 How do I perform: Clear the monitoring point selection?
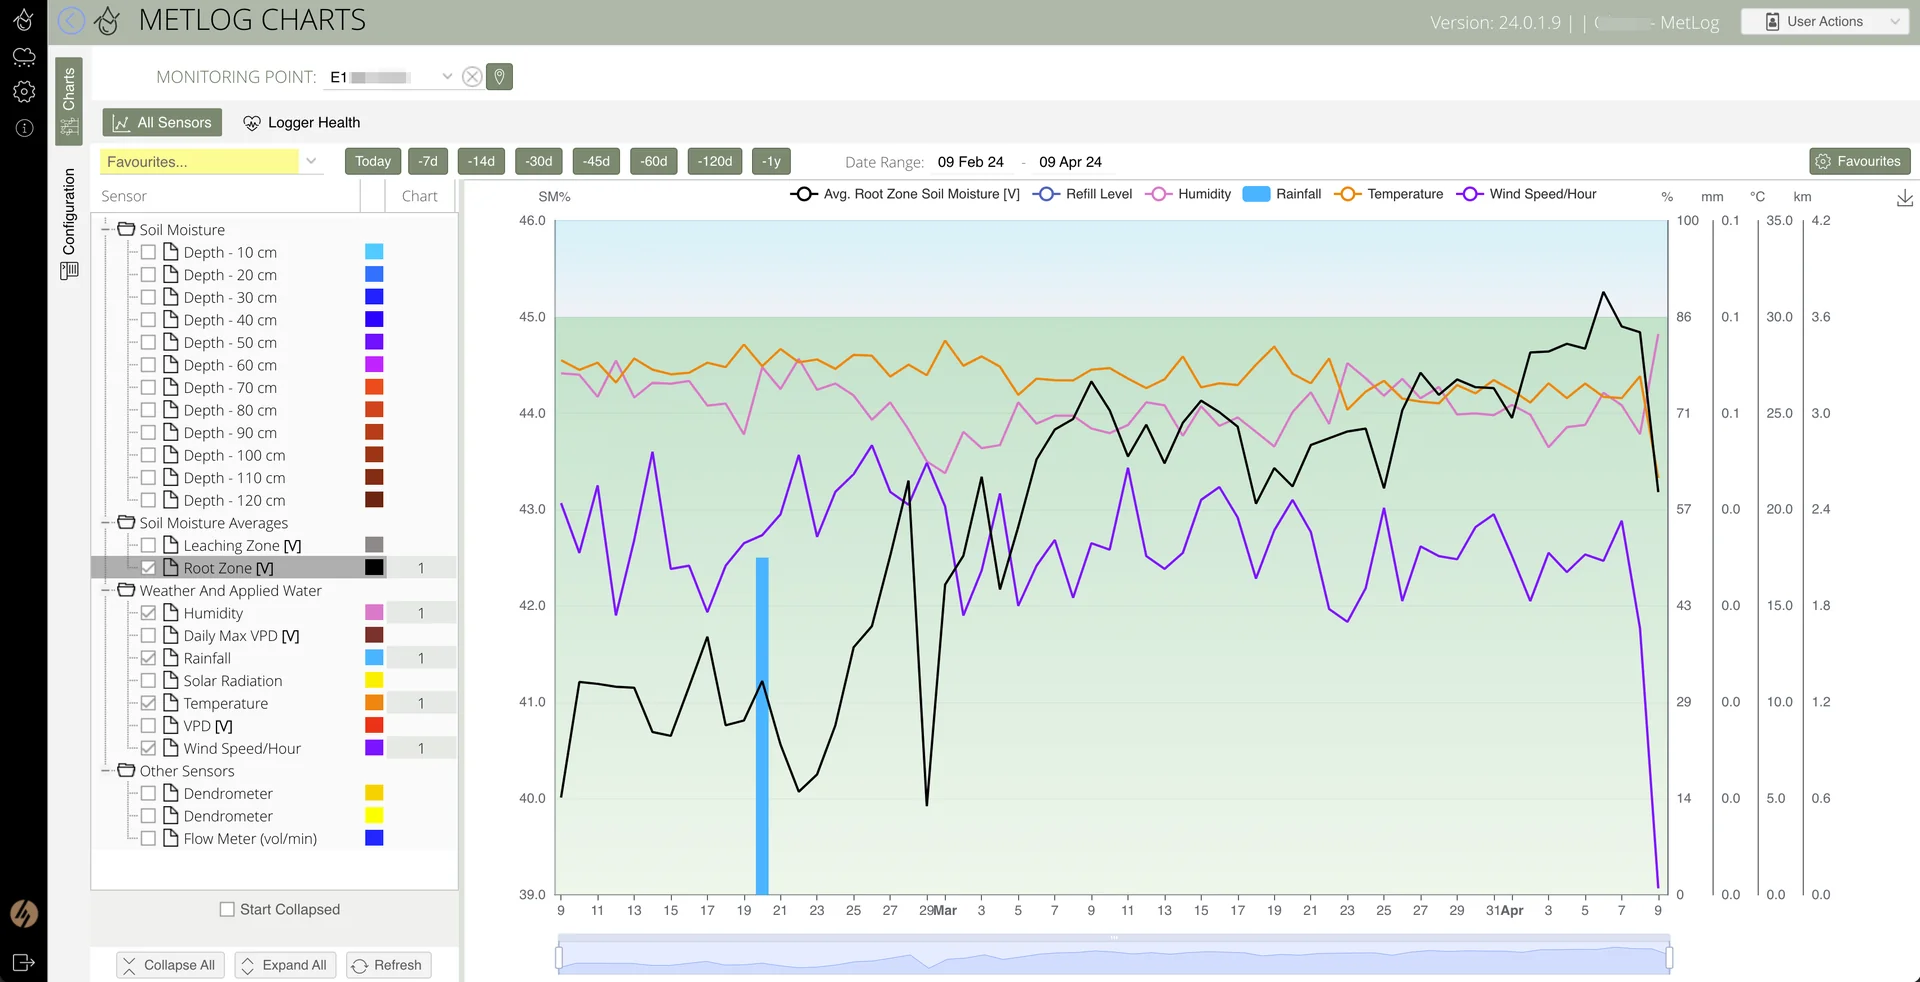pyautogui.click(x=472, y=77)
